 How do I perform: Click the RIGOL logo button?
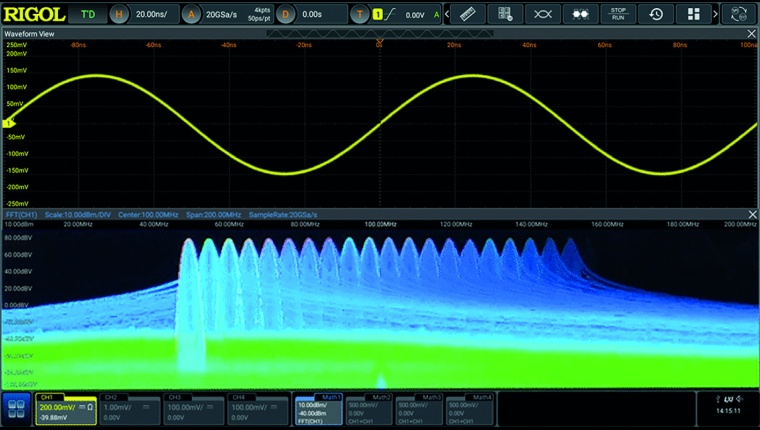tap(34, 14)
